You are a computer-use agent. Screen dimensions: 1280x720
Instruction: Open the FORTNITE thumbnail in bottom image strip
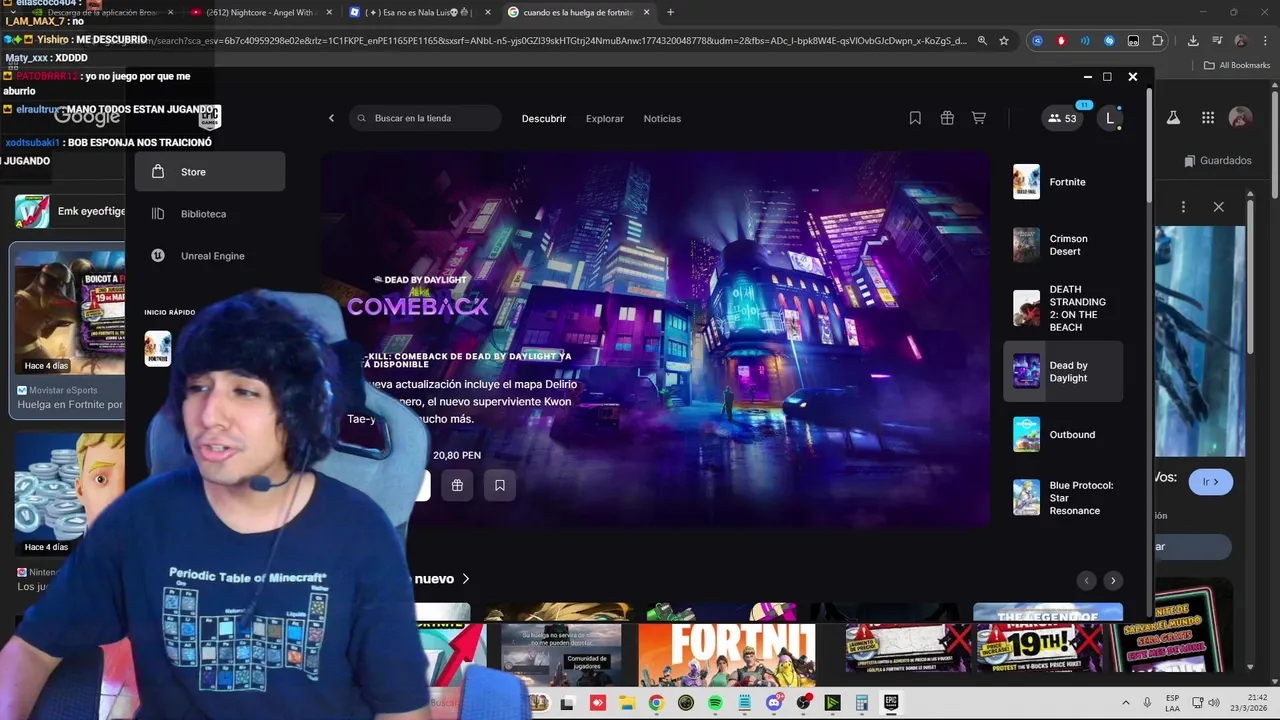point(727,654)
